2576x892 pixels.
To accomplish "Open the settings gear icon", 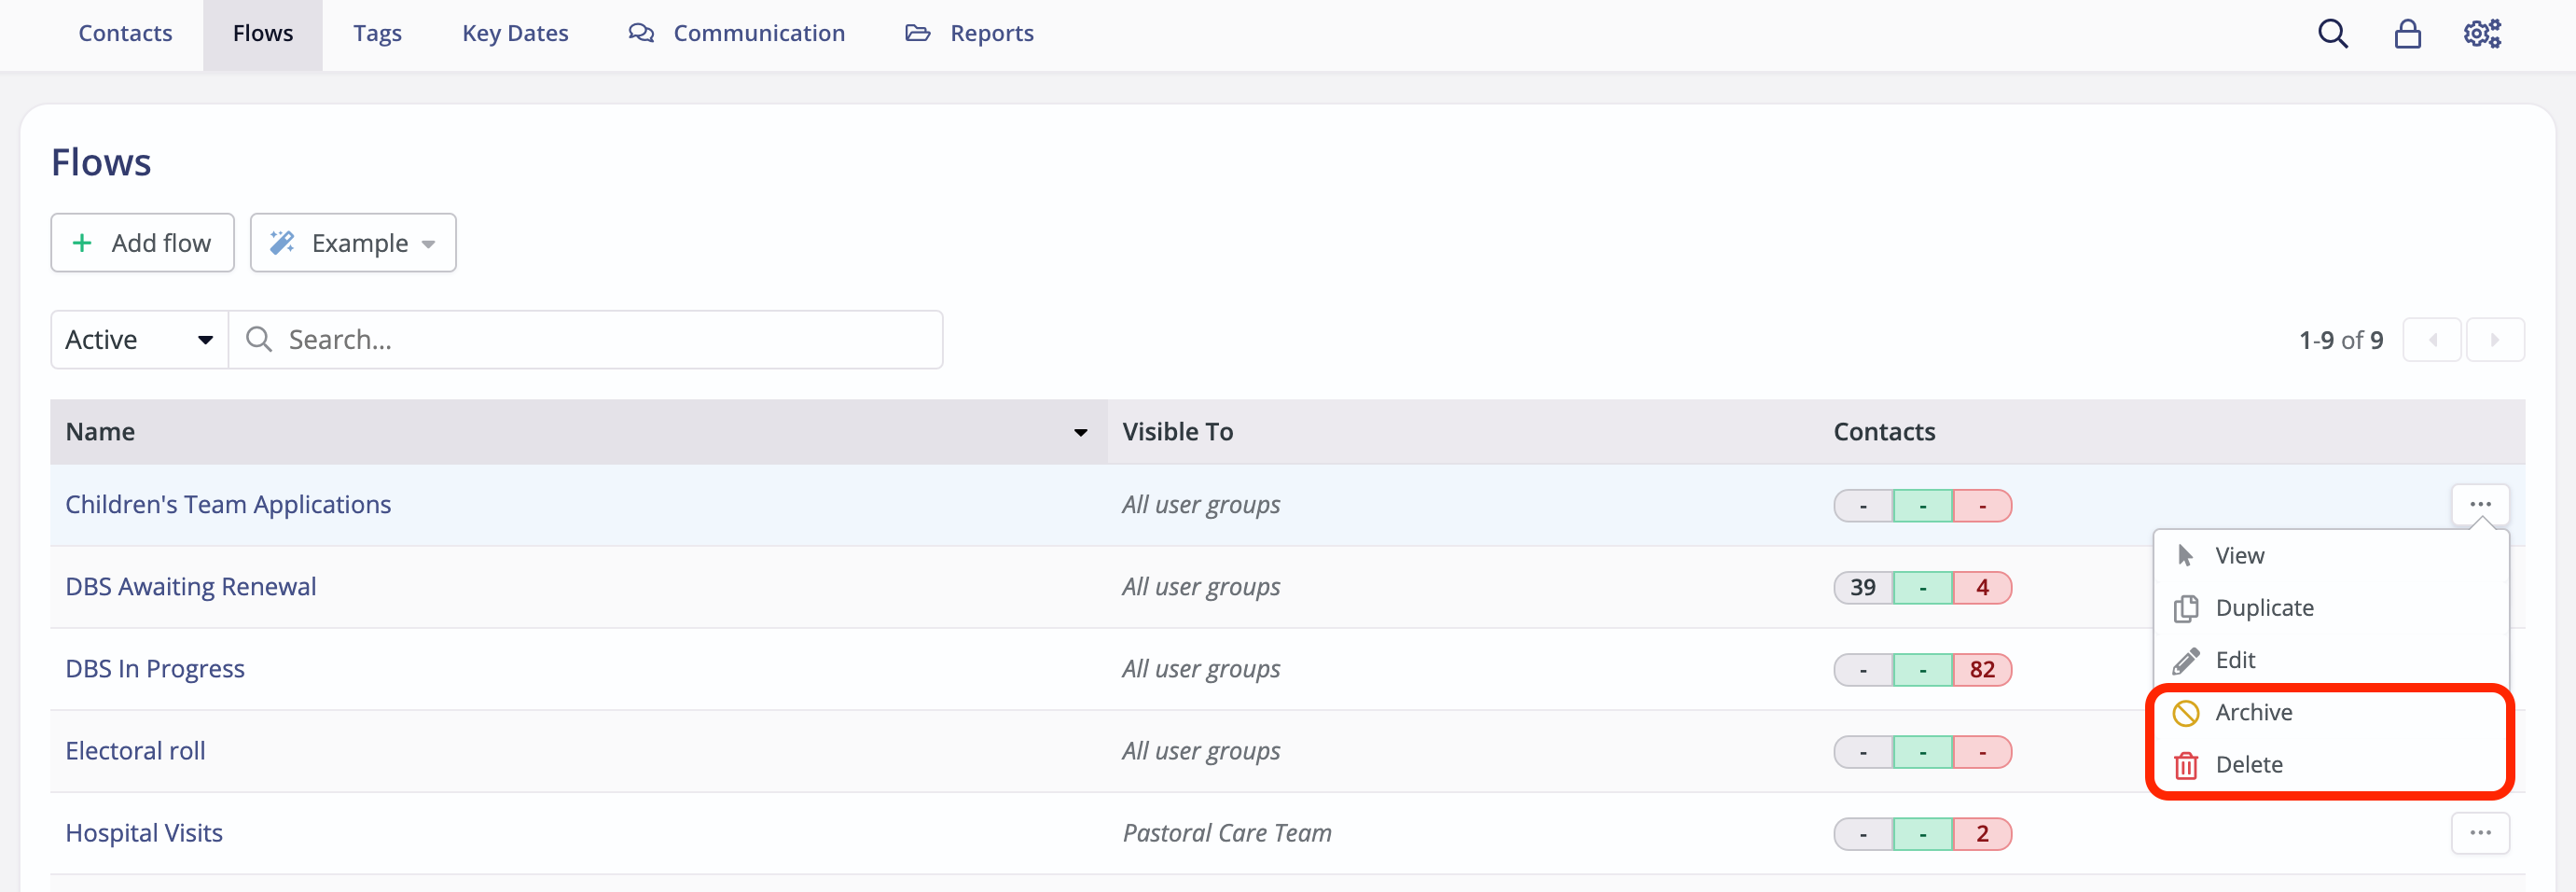I will [2482, 33].
